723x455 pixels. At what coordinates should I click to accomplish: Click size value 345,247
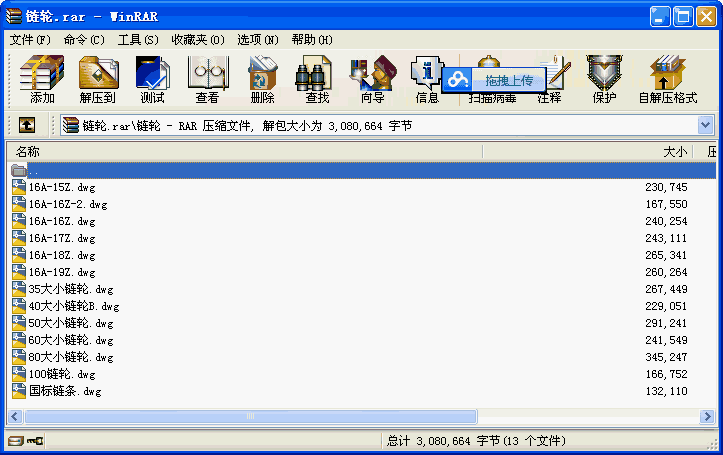click(666, 357)
